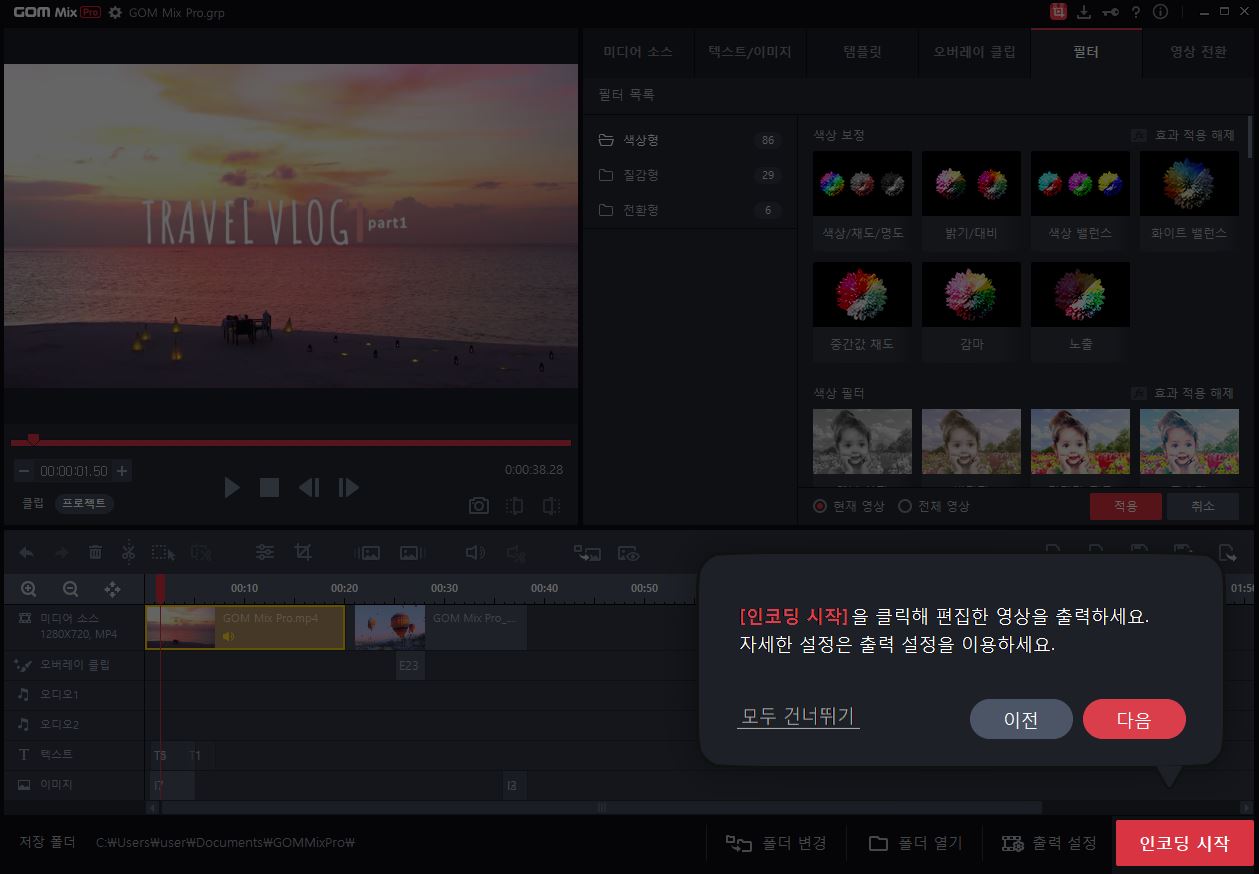The height and width of the screenshot is (874, 1259).
Task: Select the hot air balloon clip in timeline
Action: tap(441, 627)
